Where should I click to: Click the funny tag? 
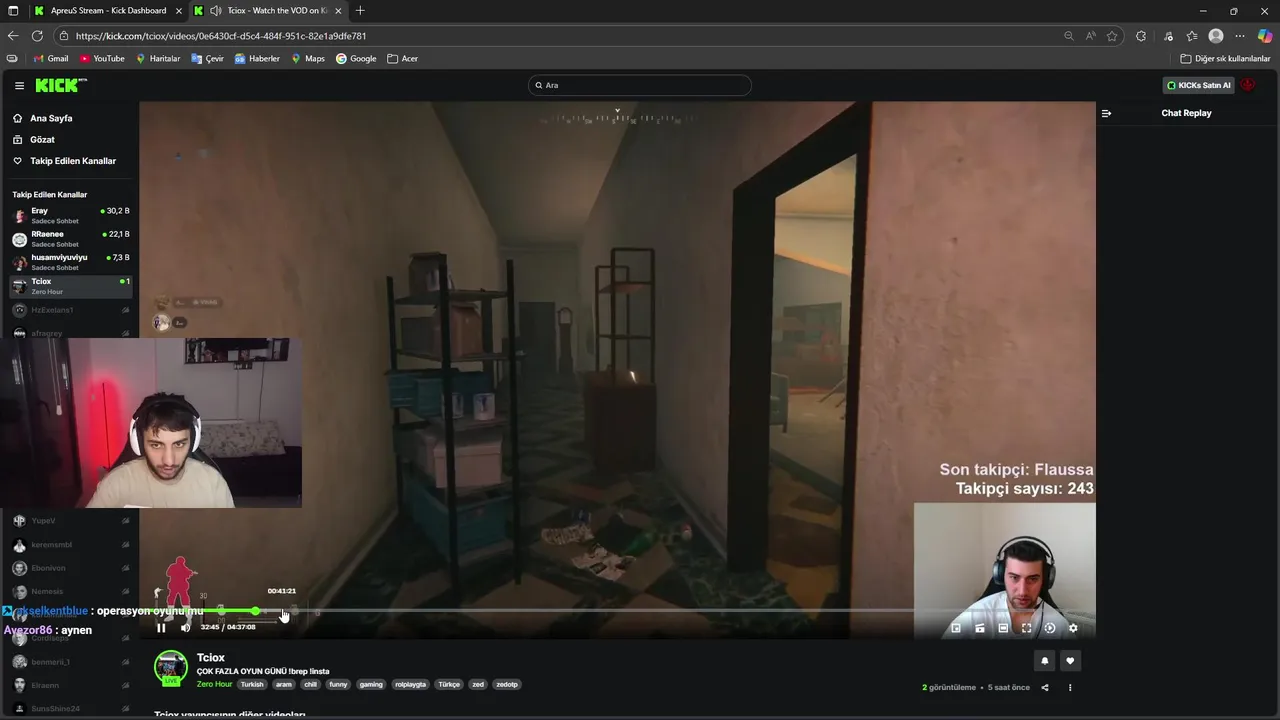pos(338,685)
